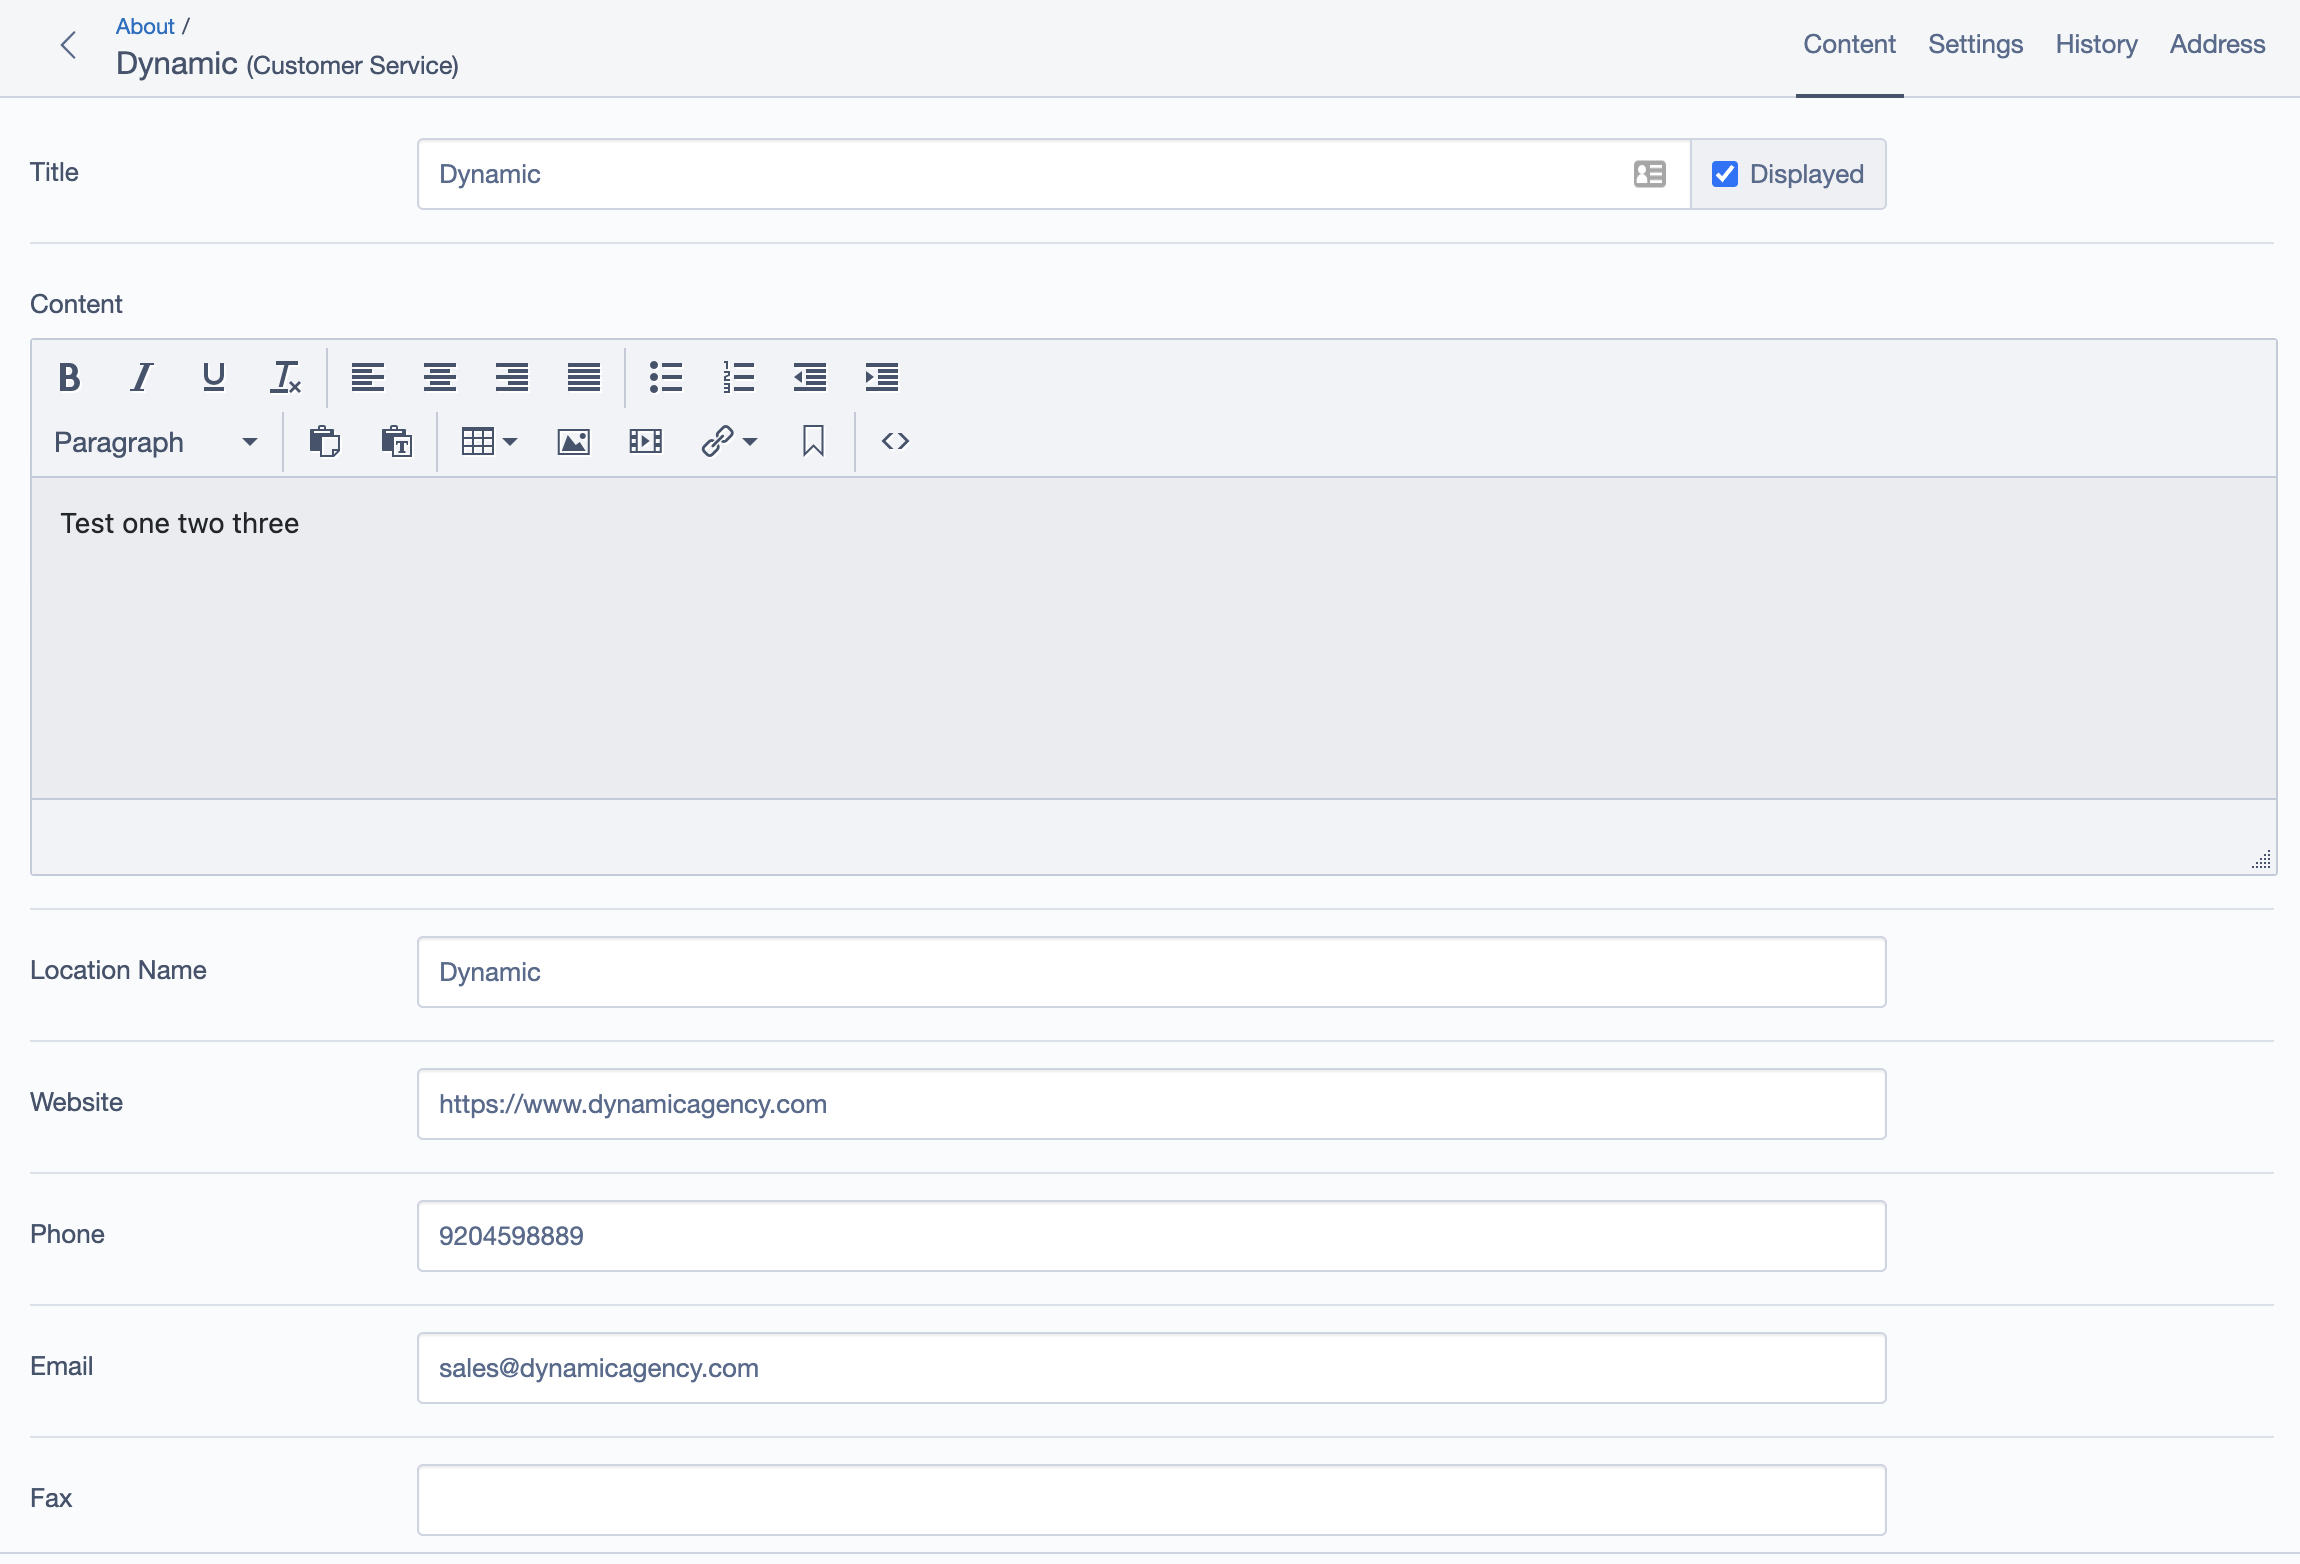The width and height of the screenshot is (2300, 1564).
Task: Click the Insert Link icon
Action: 717,440
